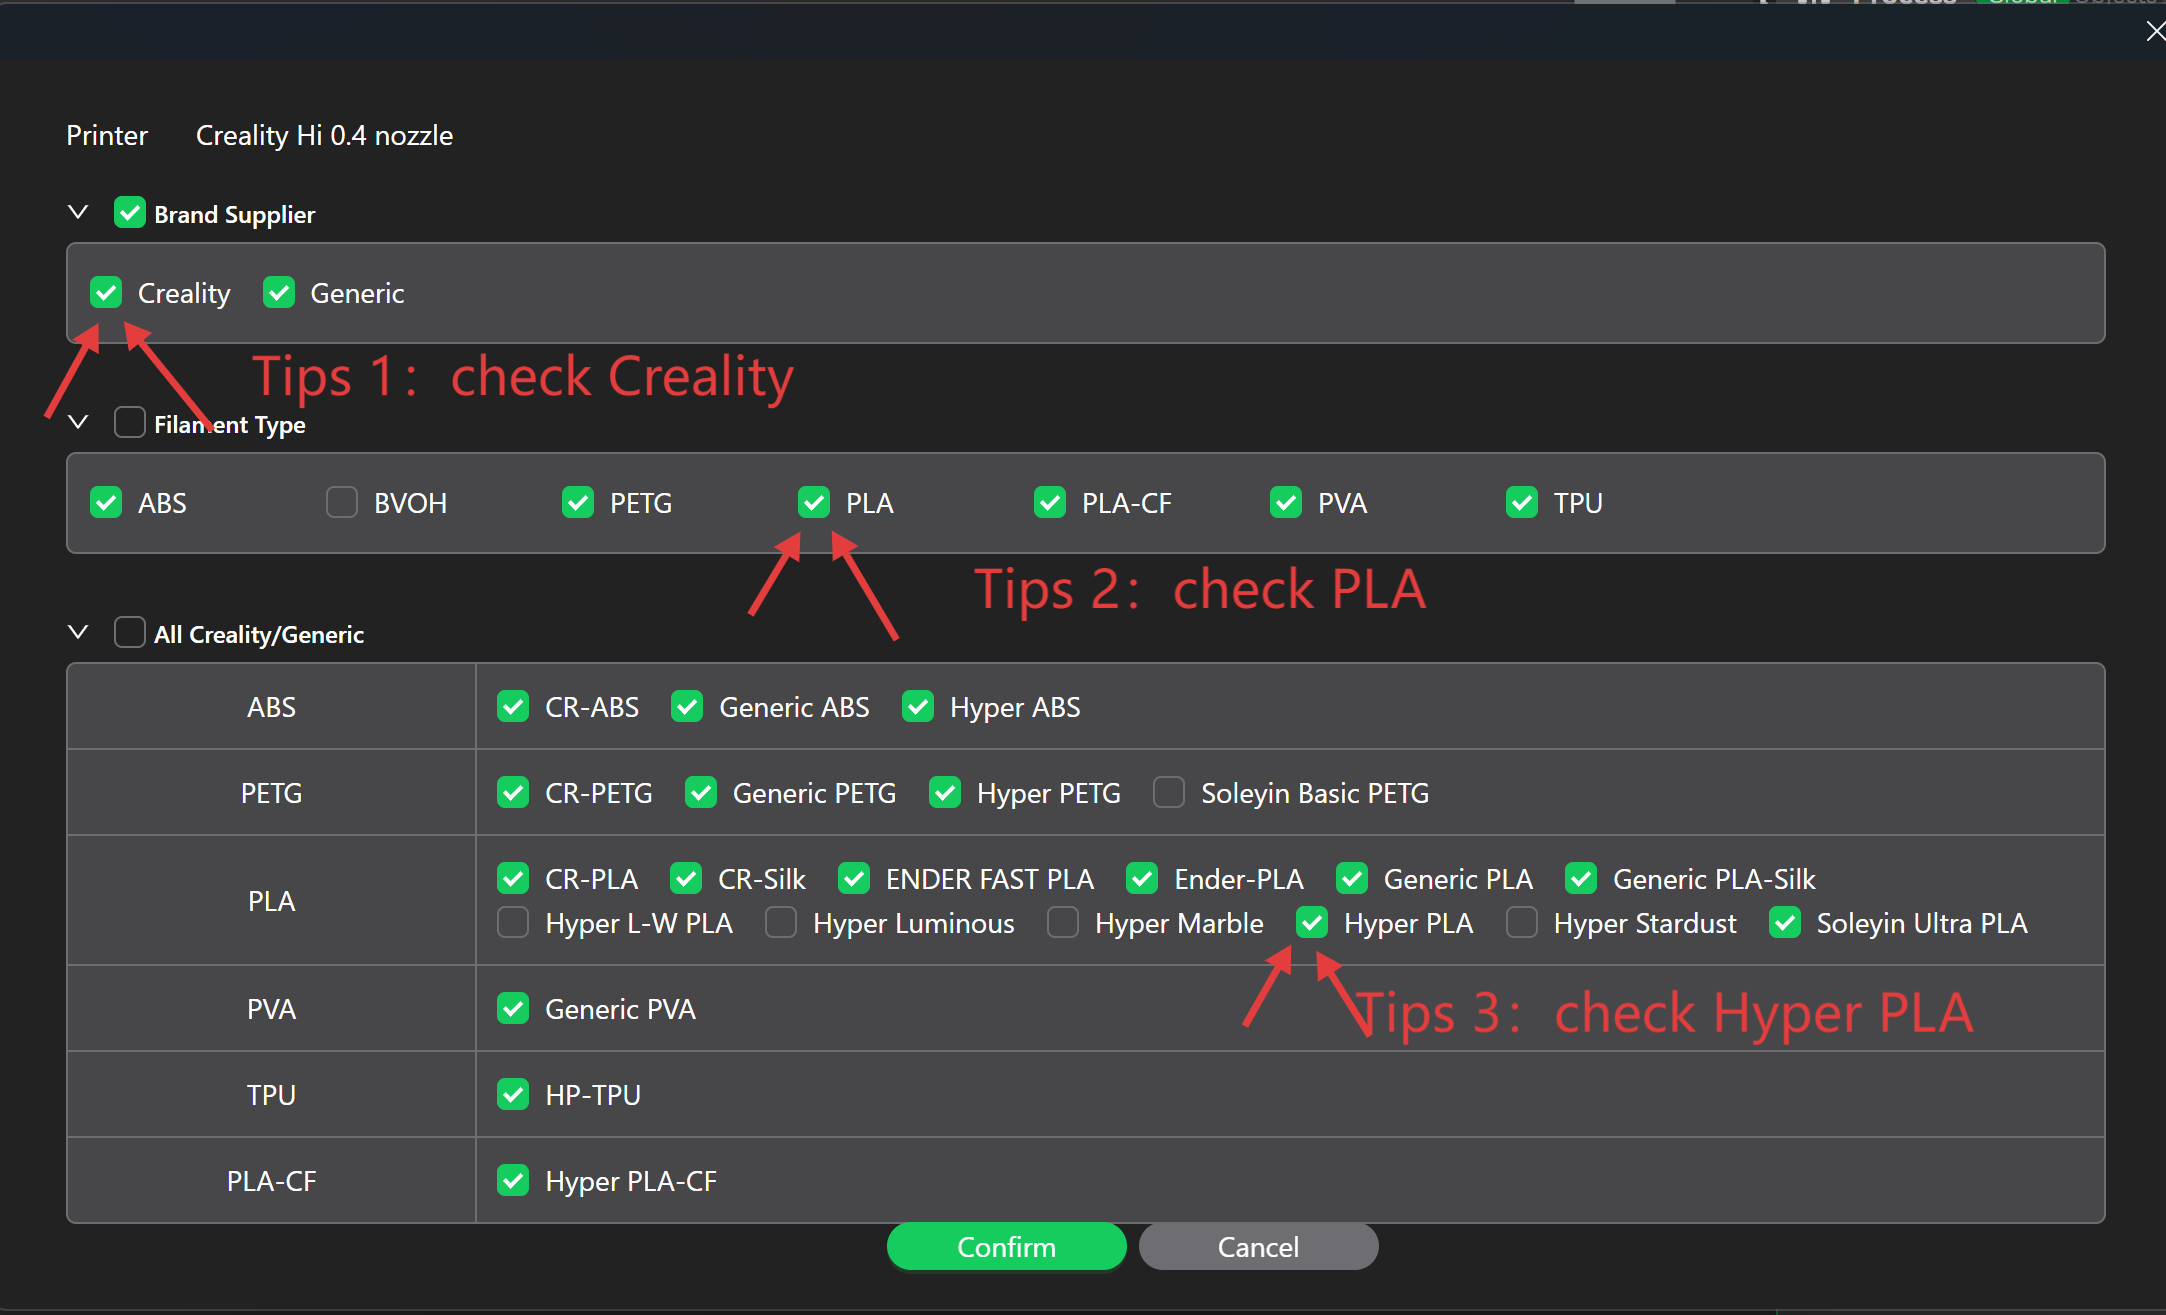Toggle the PETG filament type checkbox
This screenshot has height=1315, width=2166.
pyautogui.click(x=578, y=503)
